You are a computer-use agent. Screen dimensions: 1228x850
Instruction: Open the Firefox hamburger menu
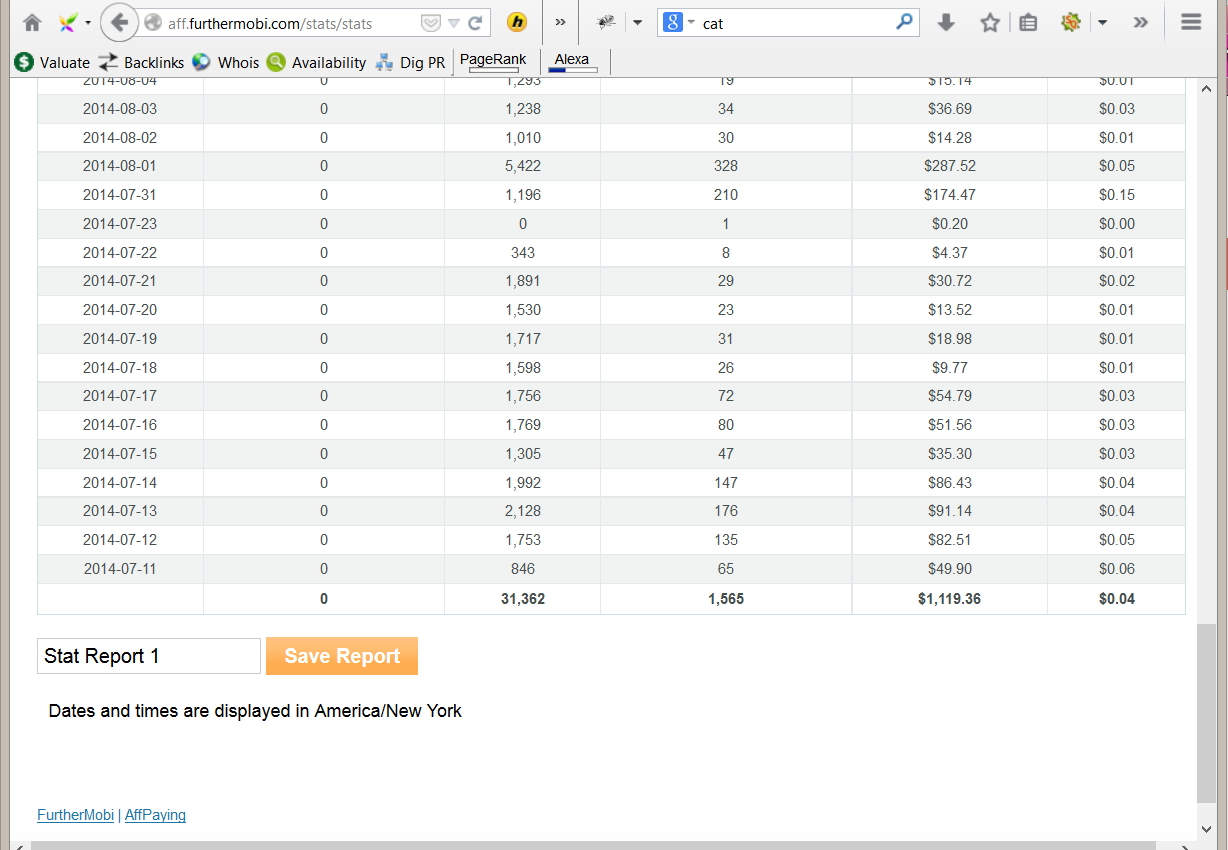coord(1190,23)
